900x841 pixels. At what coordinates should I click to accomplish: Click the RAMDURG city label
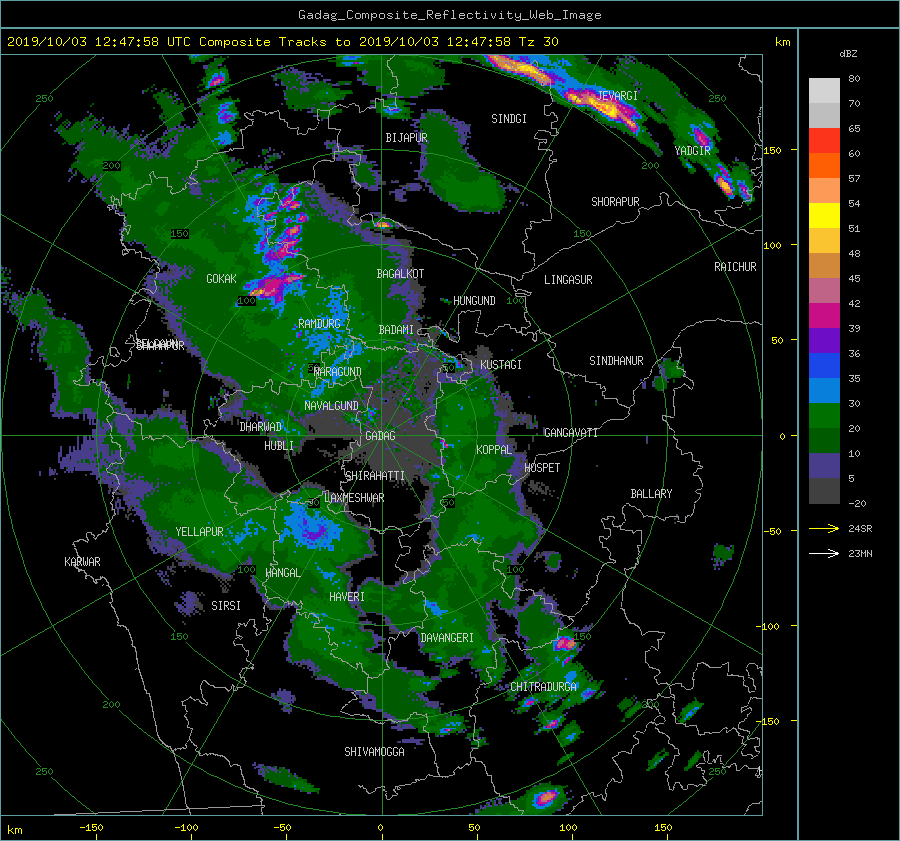(319, 324)
